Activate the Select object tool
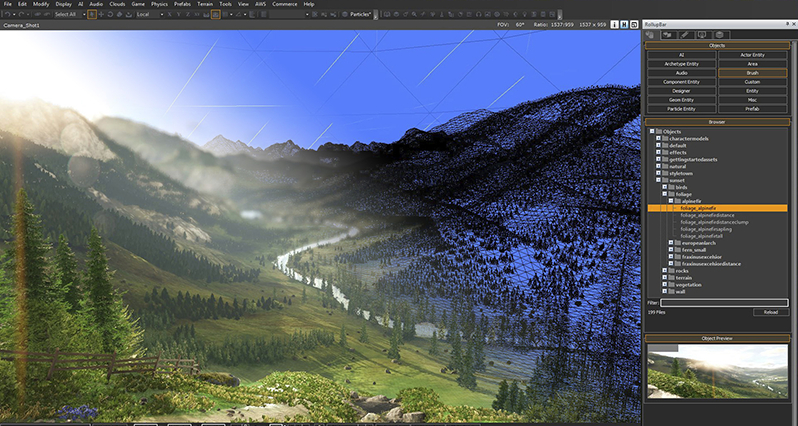Image resolution: width=798 pixels, height=426 pixels. (x=94, y=15)
